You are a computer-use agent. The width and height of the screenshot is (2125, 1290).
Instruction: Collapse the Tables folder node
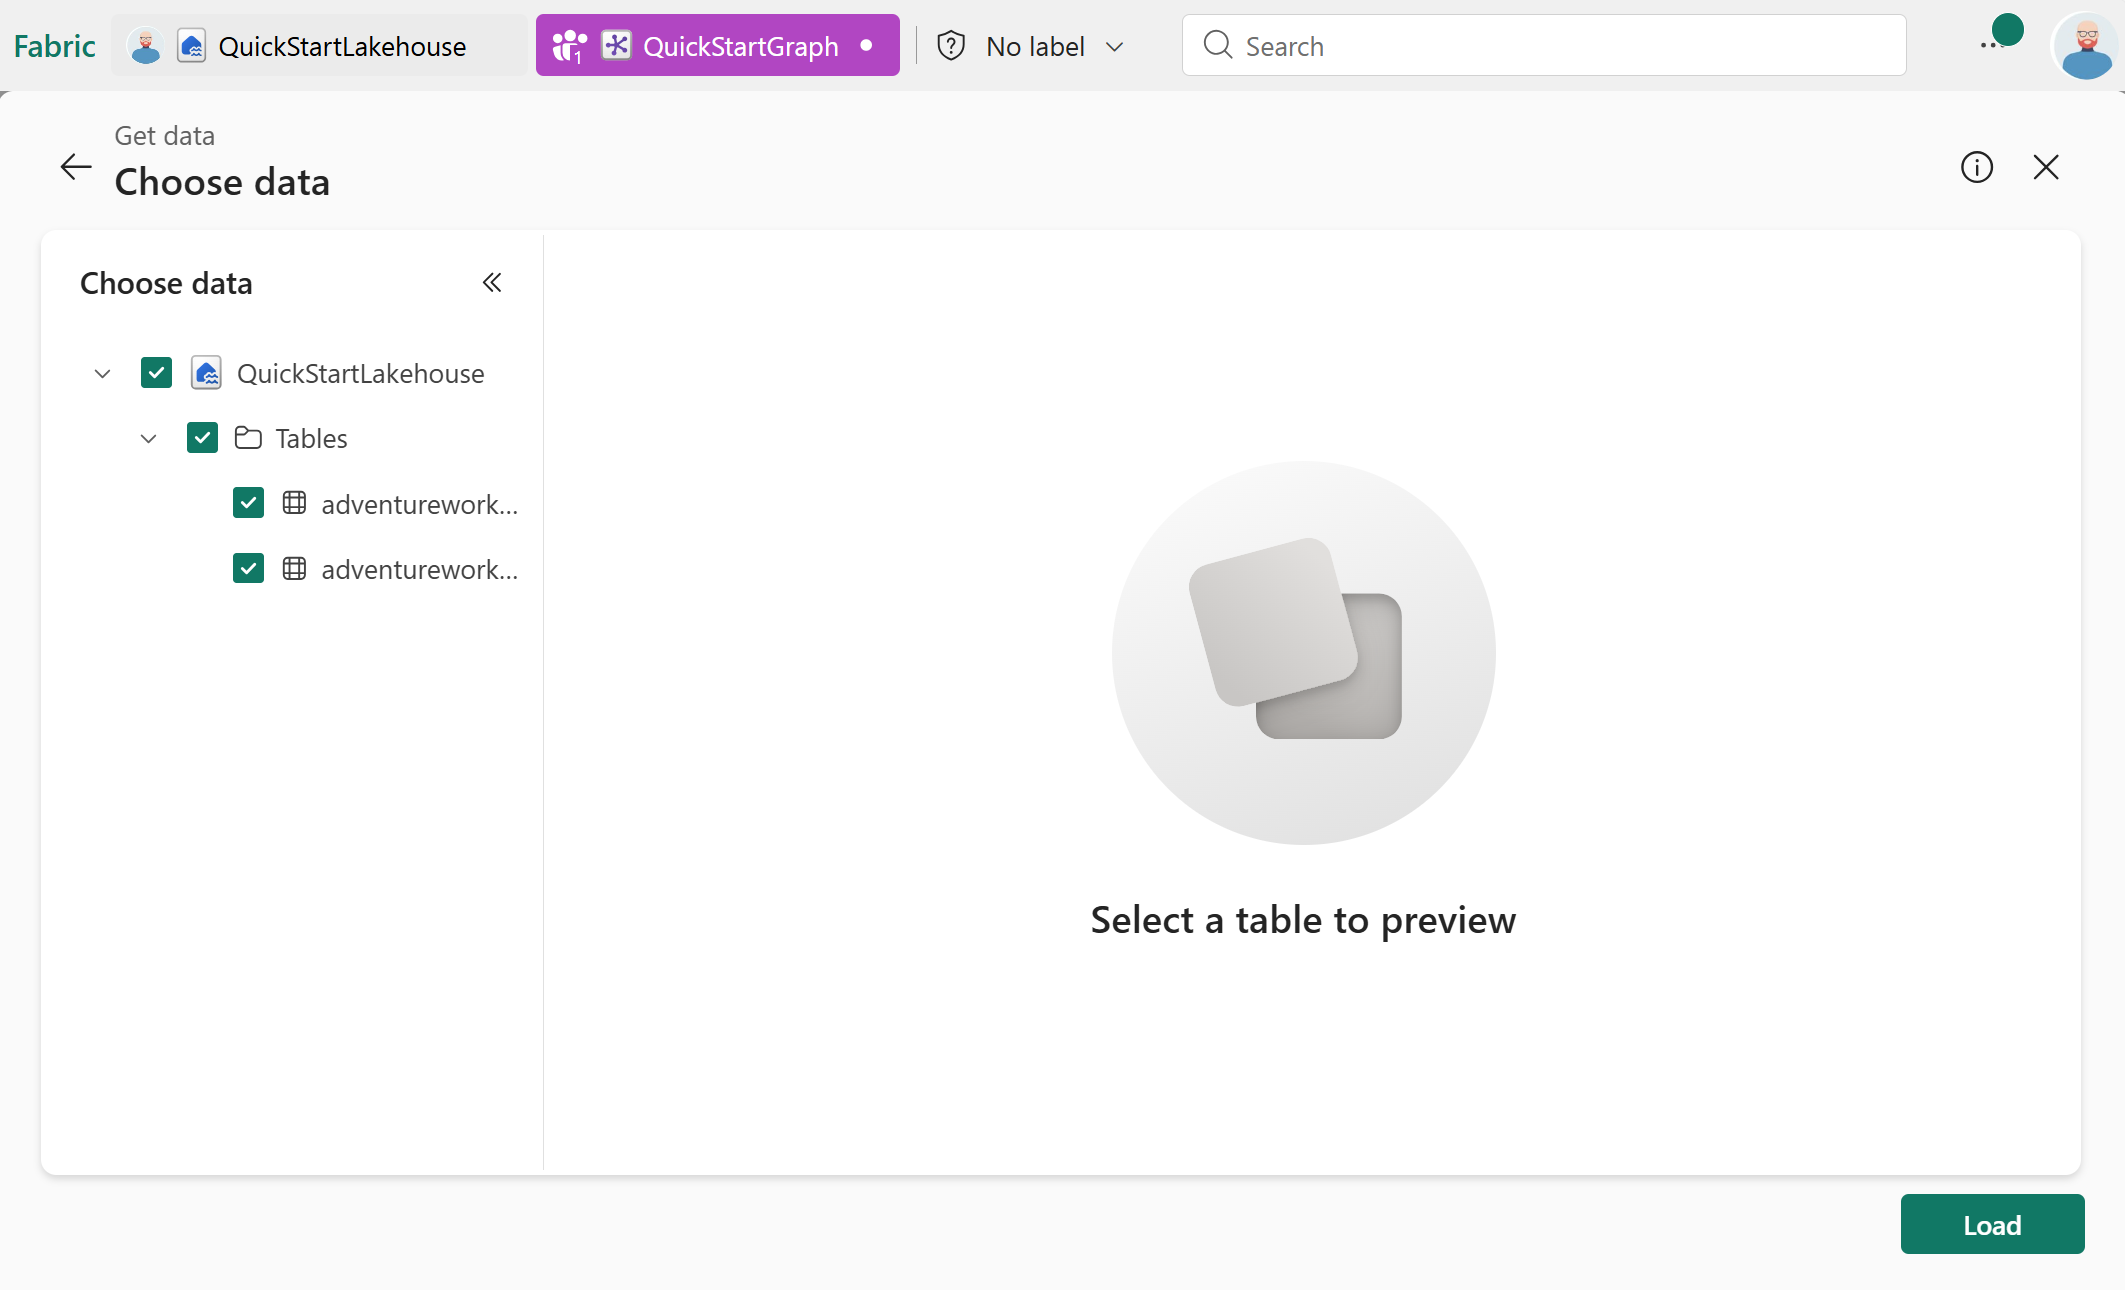coord(148,439)
